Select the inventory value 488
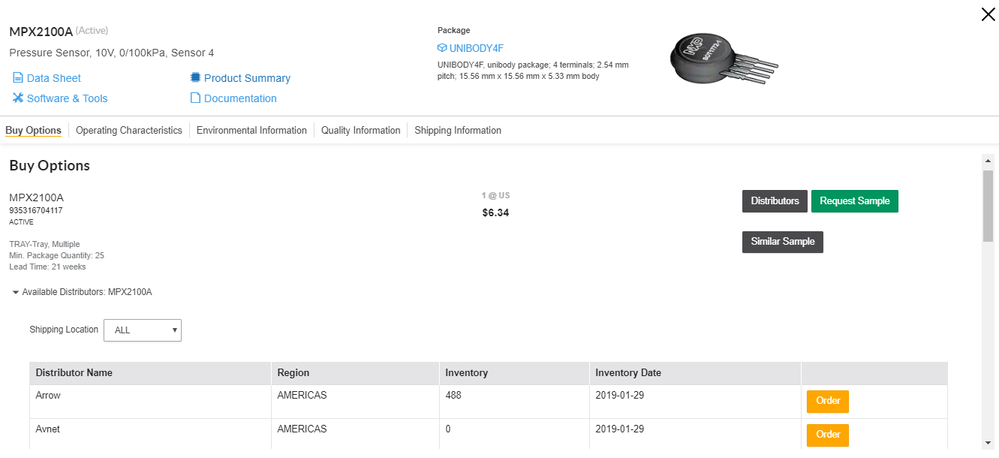The width and height of the screenshot is (999, 458). click(453, 396)
